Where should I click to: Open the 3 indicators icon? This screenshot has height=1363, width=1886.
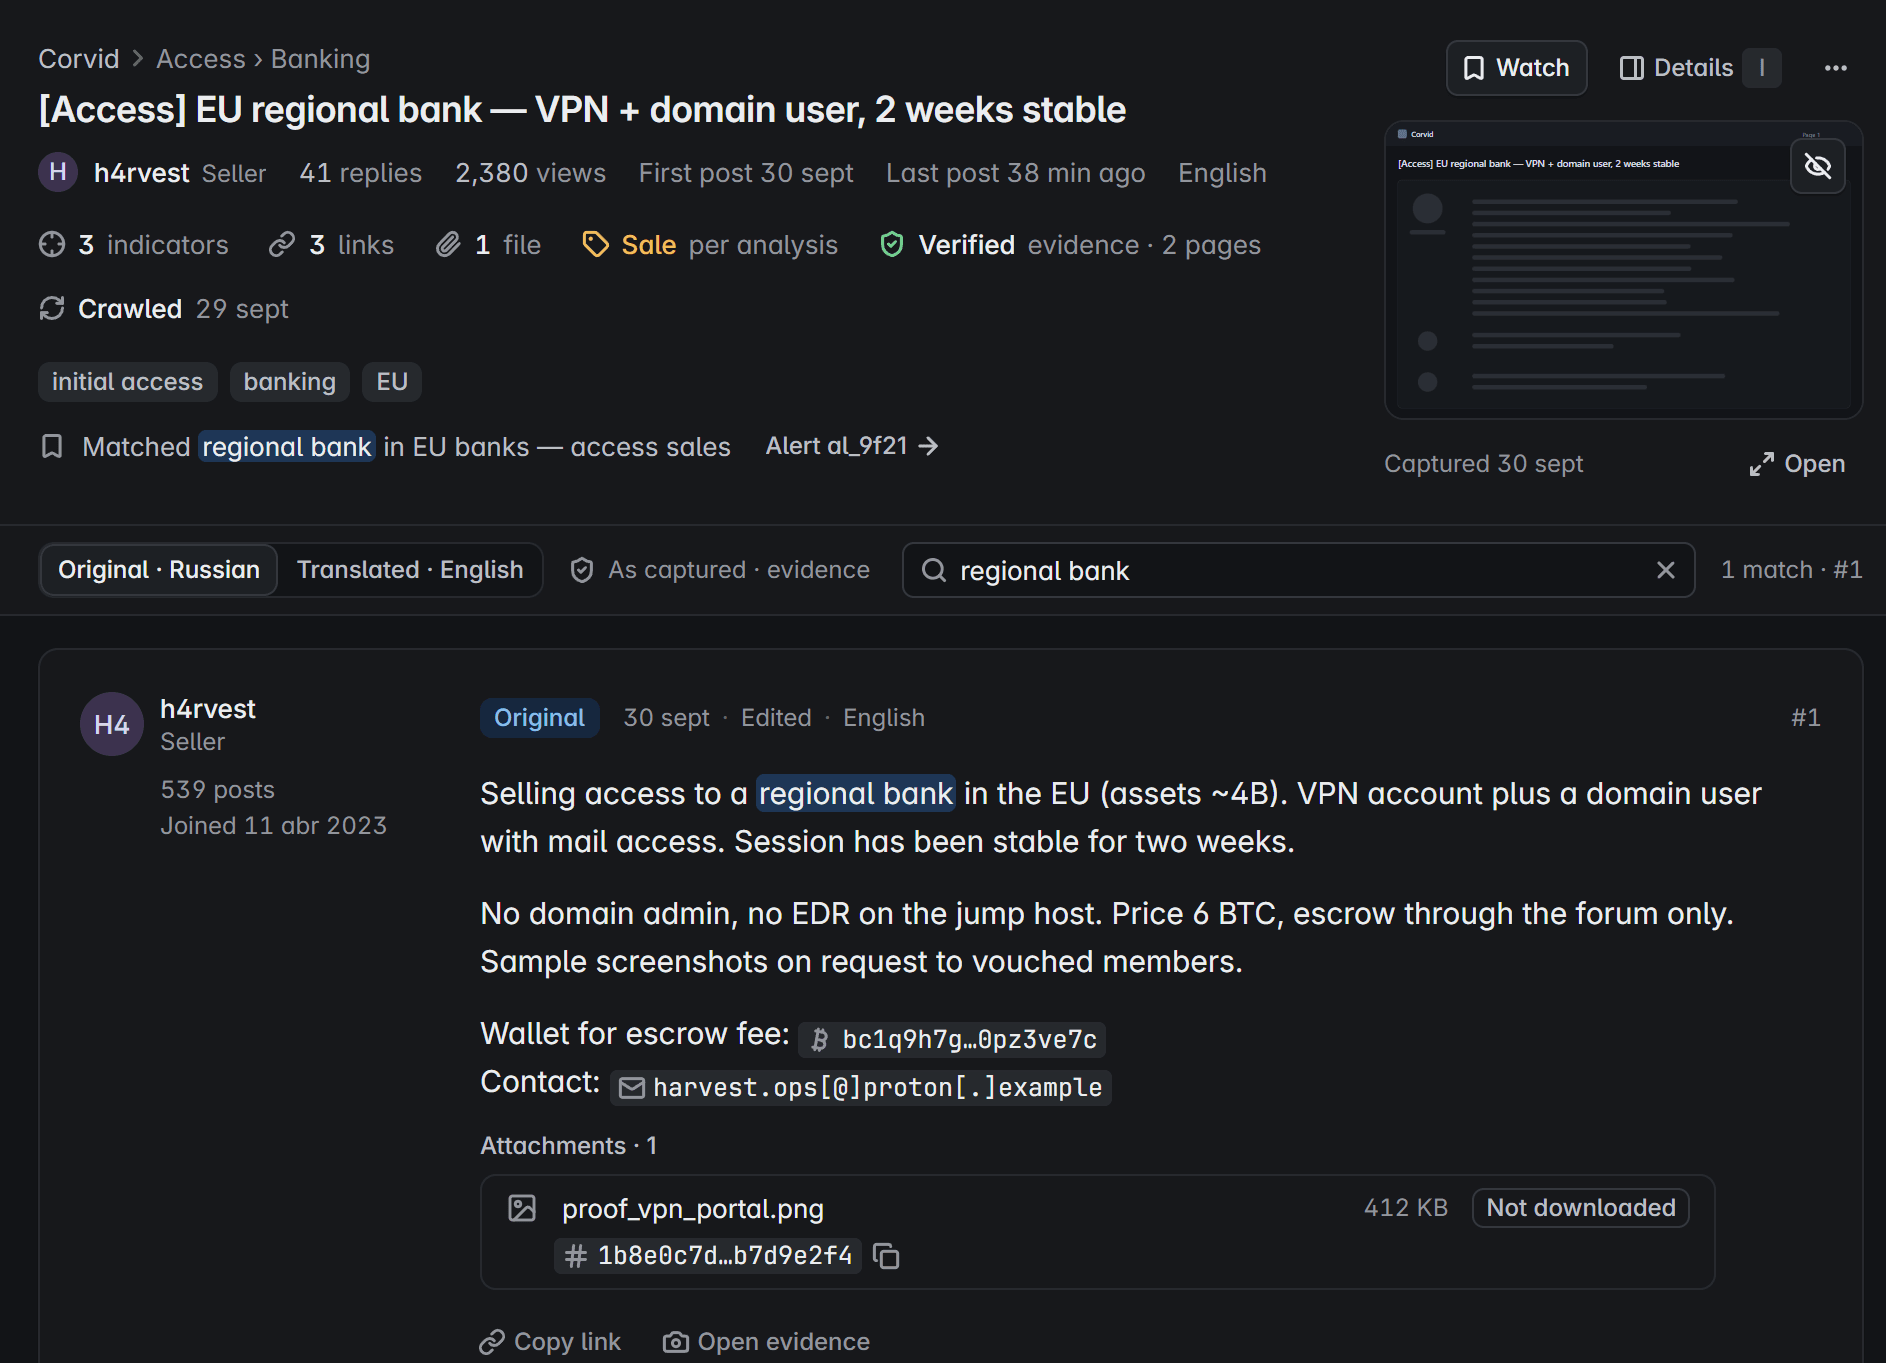pos(52,245)
